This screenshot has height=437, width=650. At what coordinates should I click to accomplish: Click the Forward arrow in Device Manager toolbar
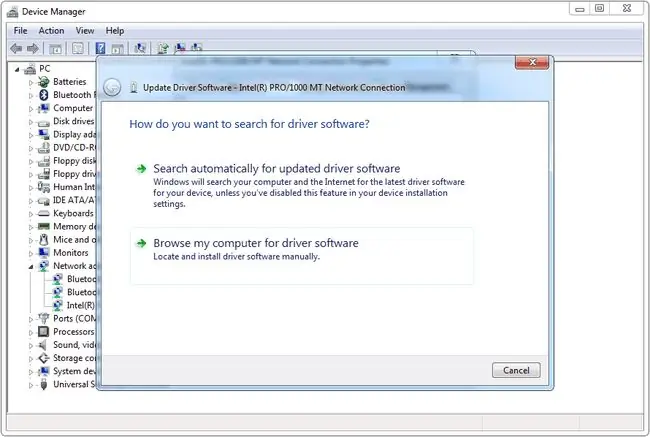33,49
